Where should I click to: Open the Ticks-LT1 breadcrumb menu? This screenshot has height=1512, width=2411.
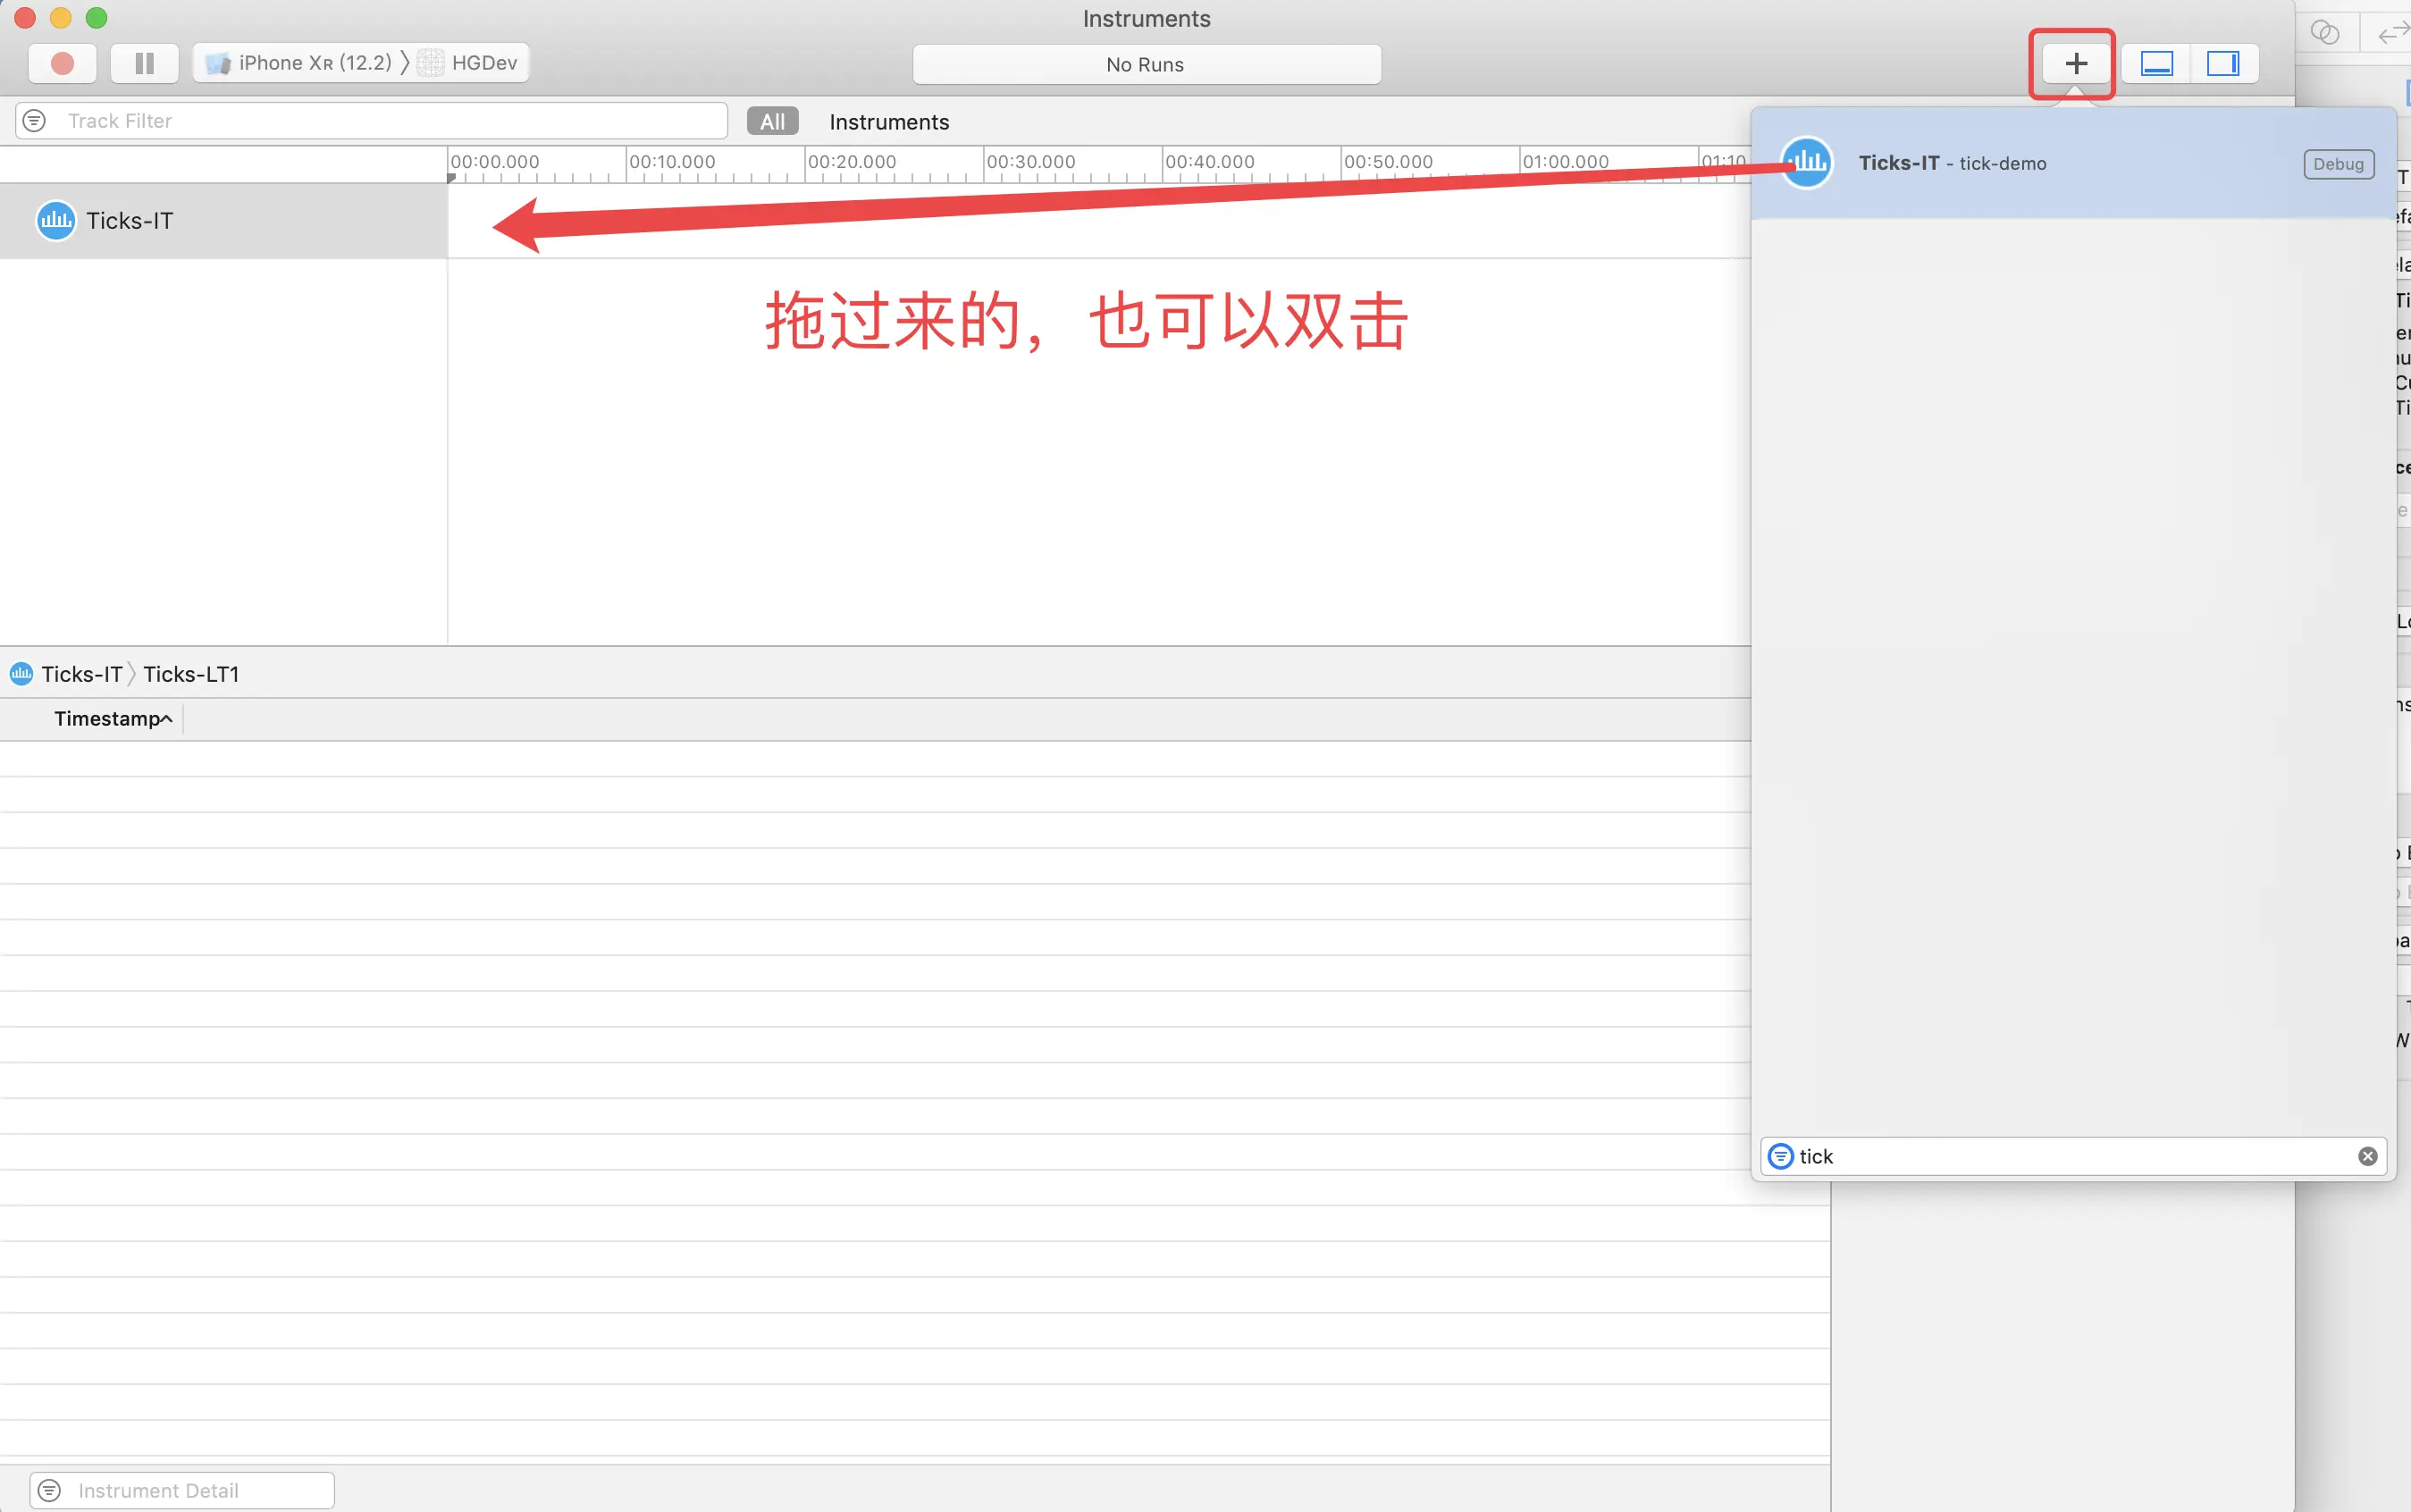191,674
